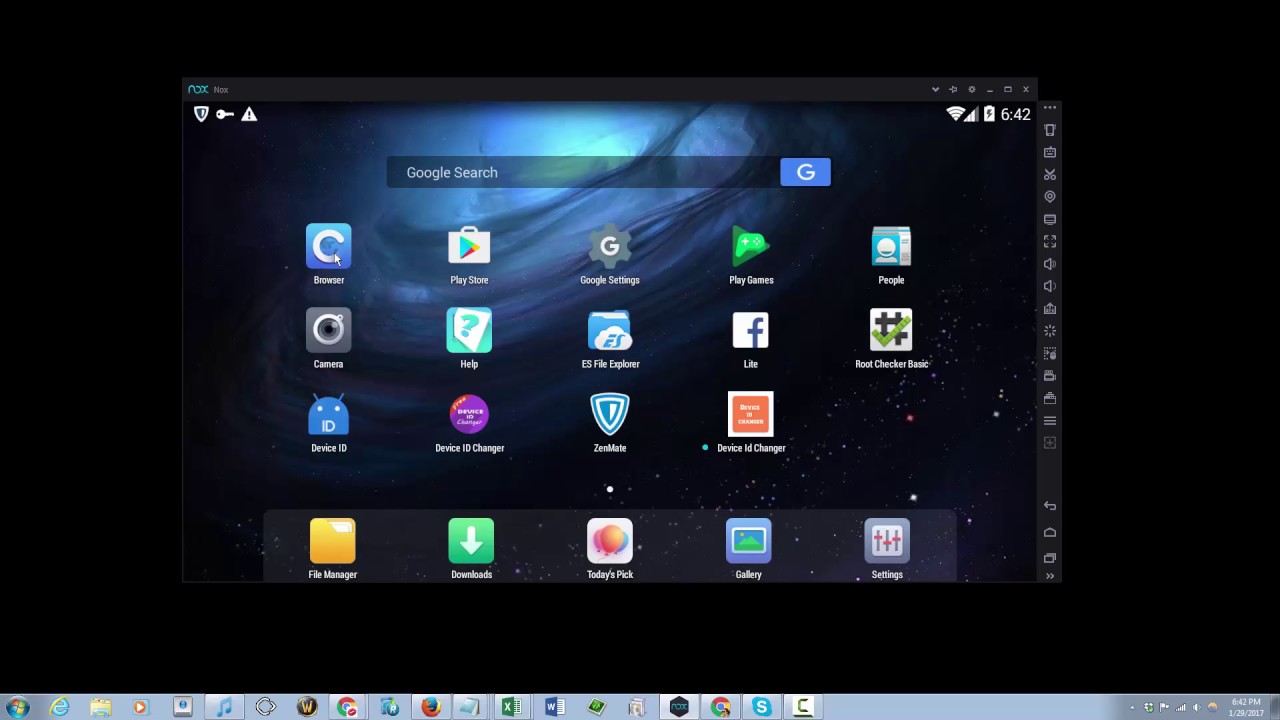Click Nox sidebar My Computer icon
1280x720 pixels.
click(x=1050, y=219)
